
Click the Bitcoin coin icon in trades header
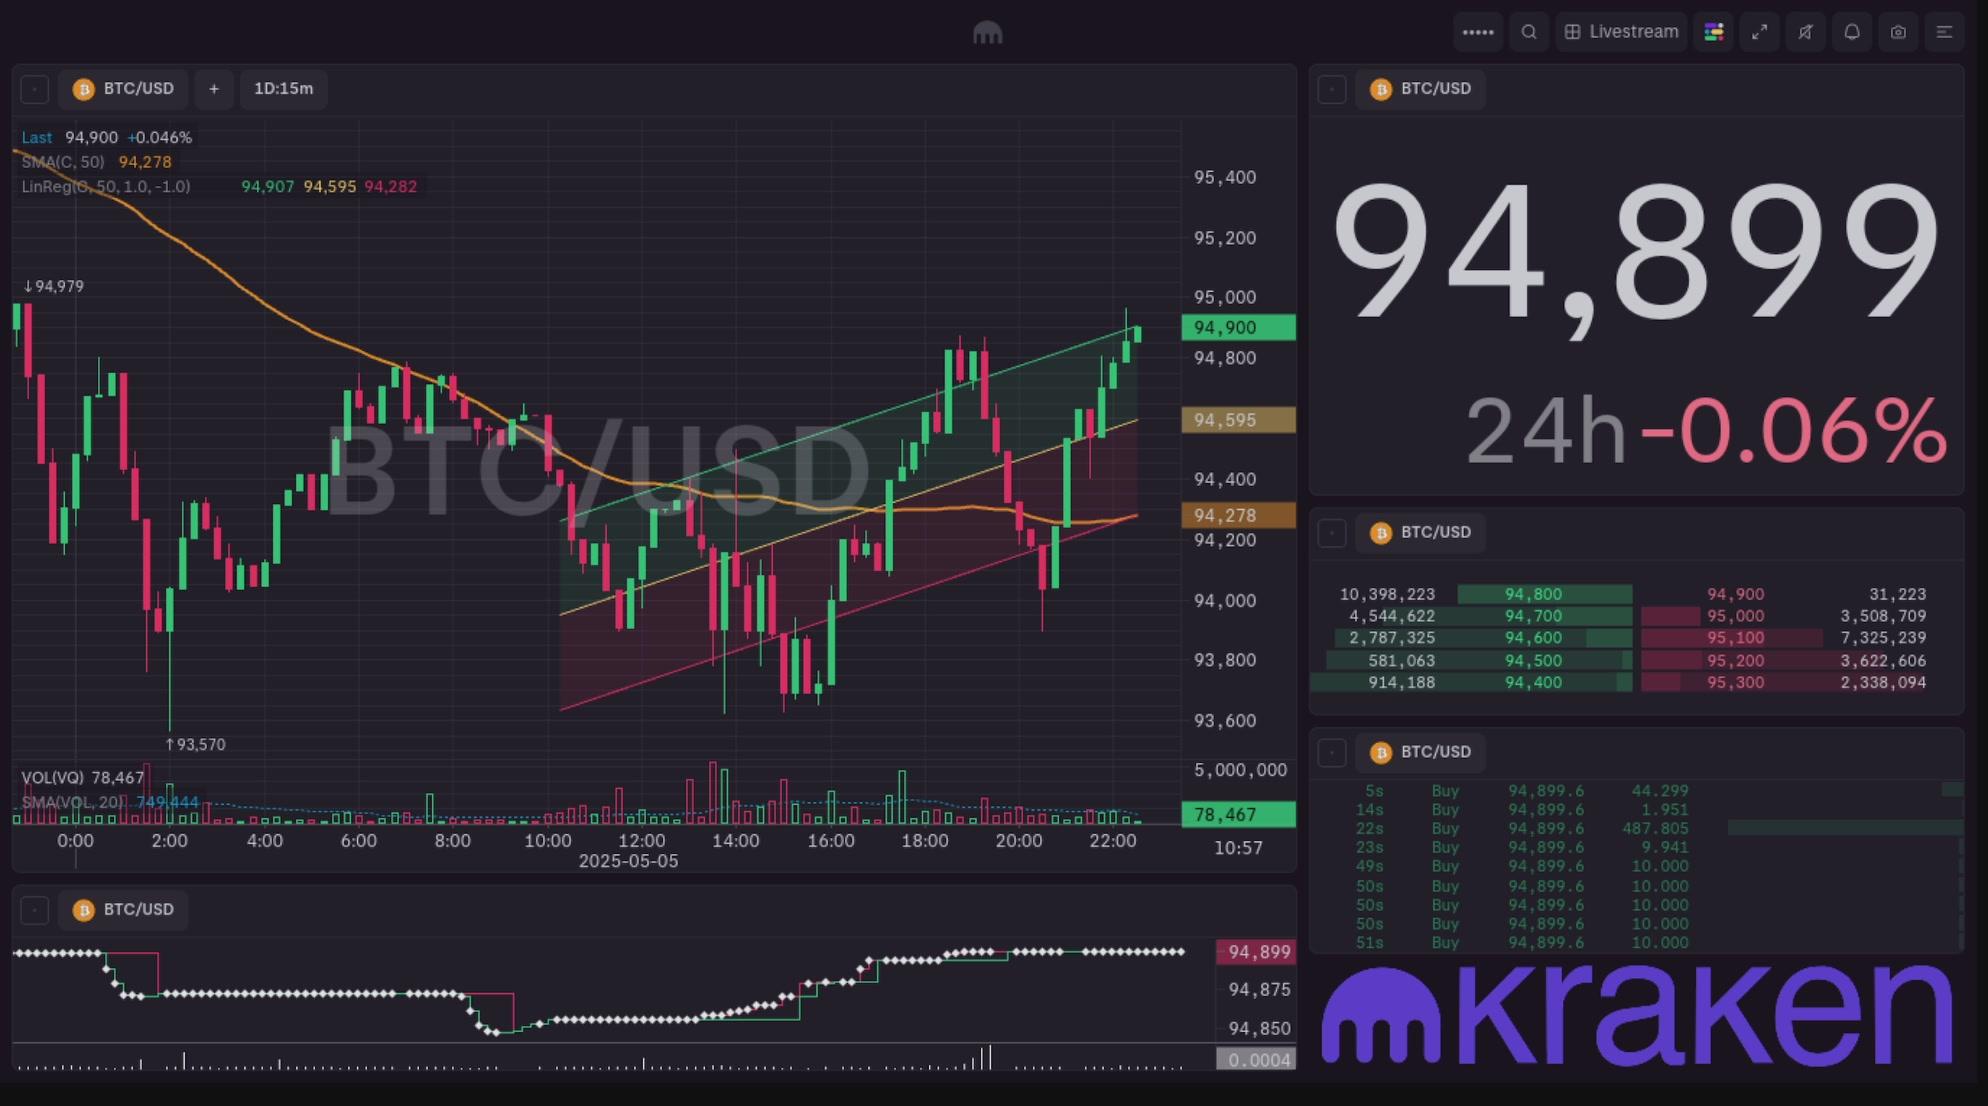[x=1381, y=752]
